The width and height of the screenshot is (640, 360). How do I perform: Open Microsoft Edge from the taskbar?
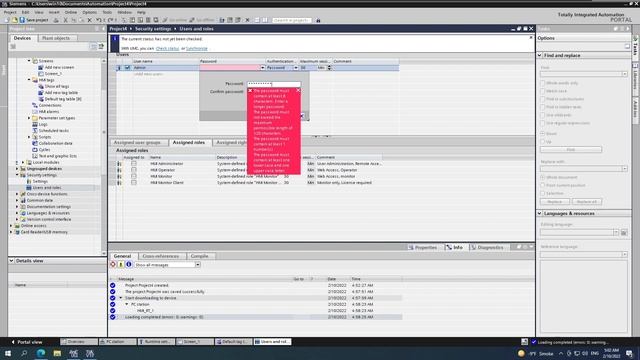click(x=41, y=353)
